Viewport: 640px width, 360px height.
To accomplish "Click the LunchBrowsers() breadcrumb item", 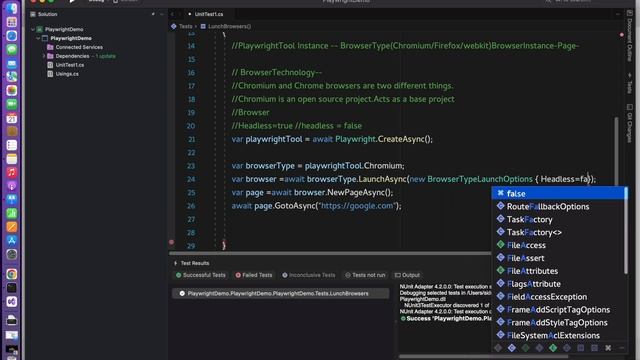I will click(229, 27).
